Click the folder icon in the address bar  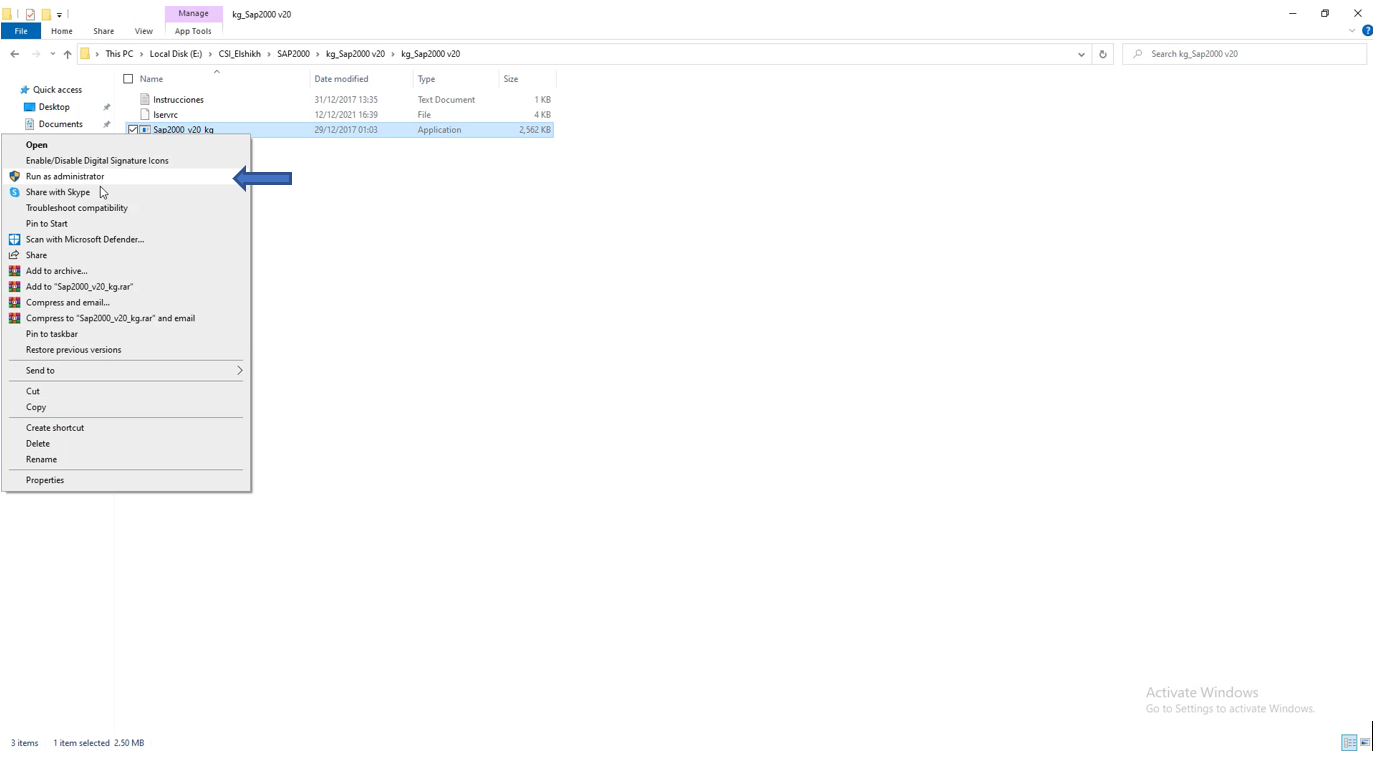(x=85, y=54)
